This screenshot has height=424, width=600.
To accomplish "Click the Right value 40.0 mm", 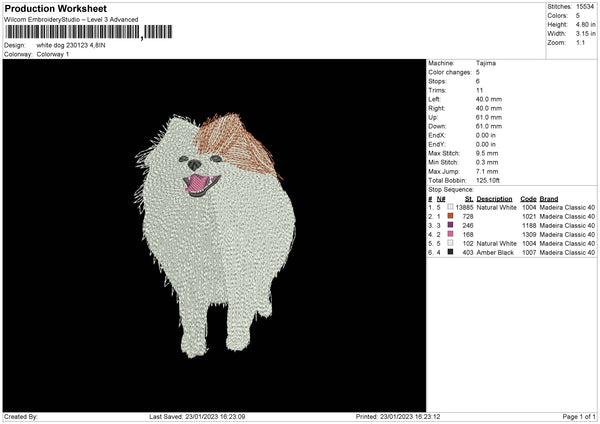I will coord(489,108).
